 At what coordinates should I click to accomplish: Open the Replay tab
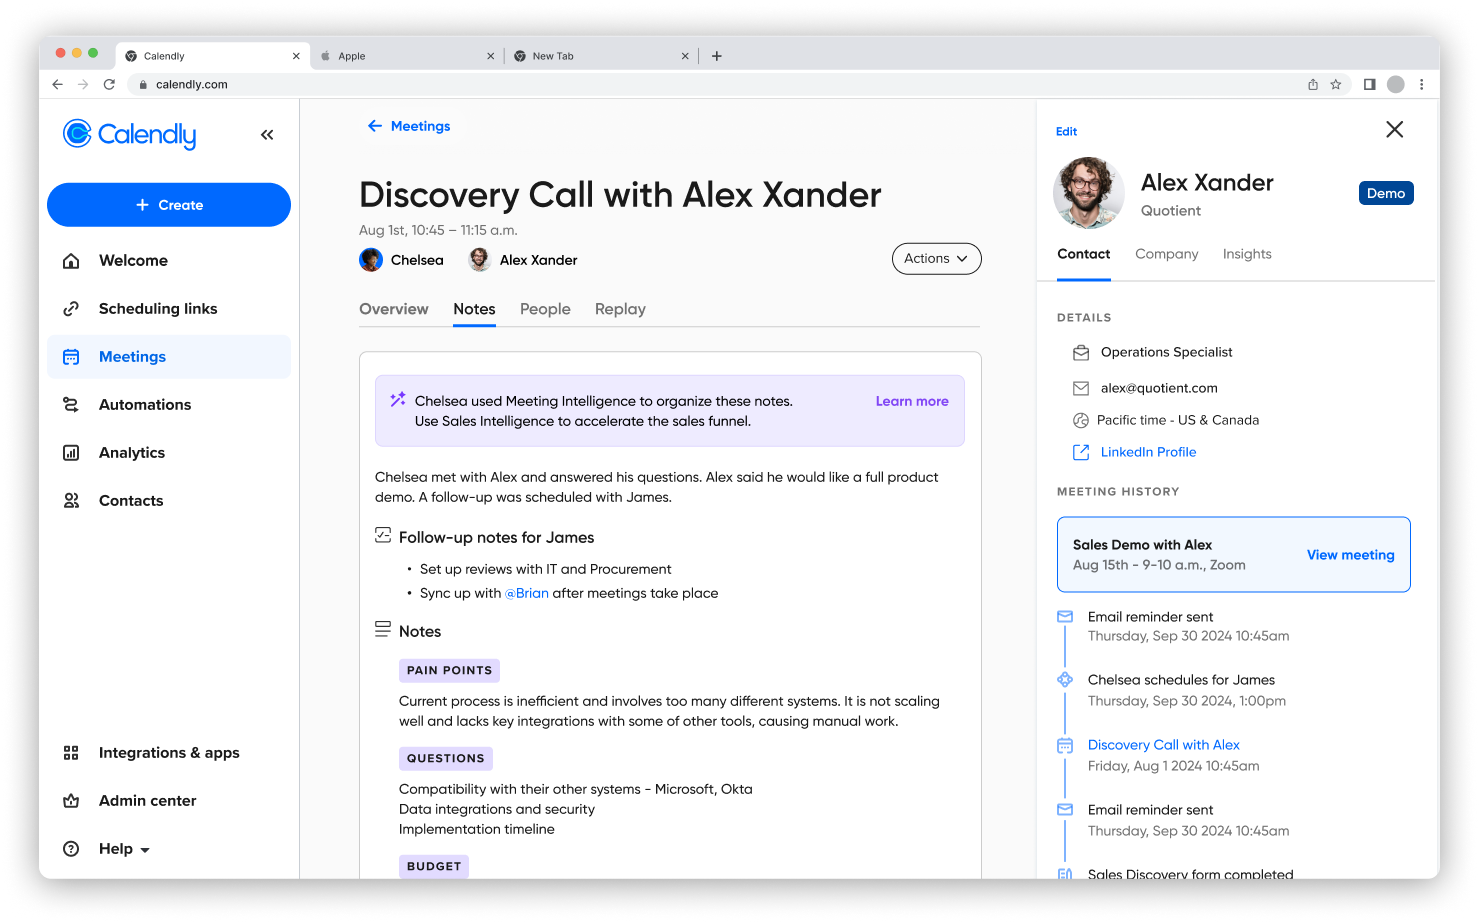pos(620,309)
